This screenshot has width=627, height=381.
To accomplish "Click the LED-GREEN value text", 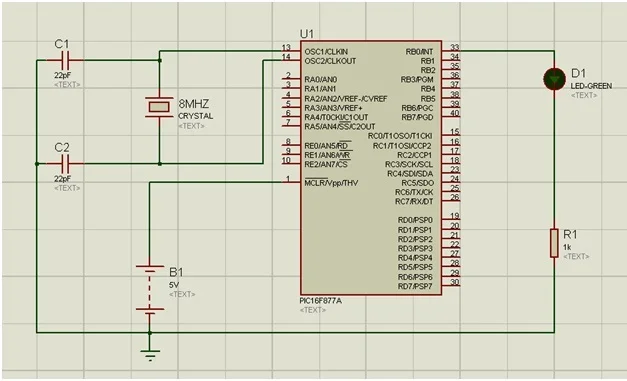I will [x=591, y=86].
